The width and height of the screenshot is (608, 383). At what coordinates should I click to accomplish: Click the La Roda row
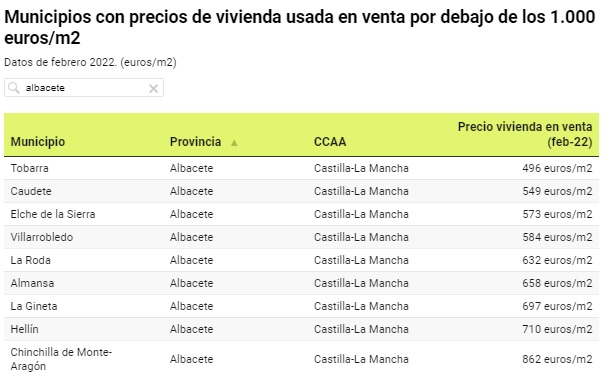(x=301, y=260)
